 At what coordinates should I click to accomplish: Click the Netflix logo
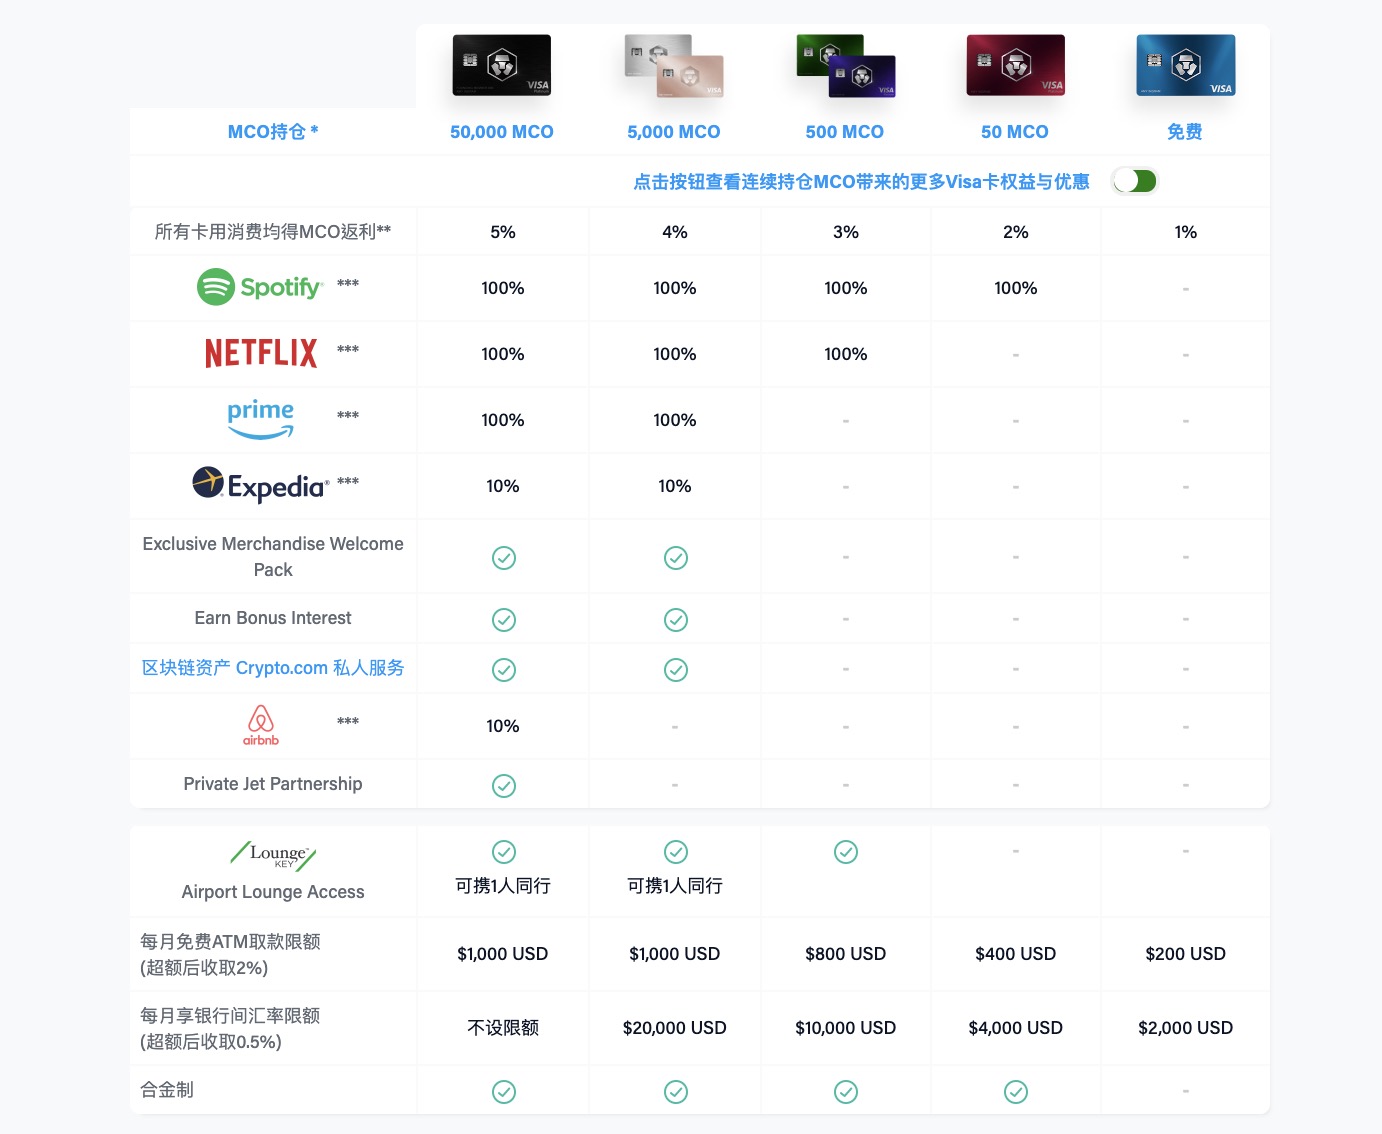point(261,353)
